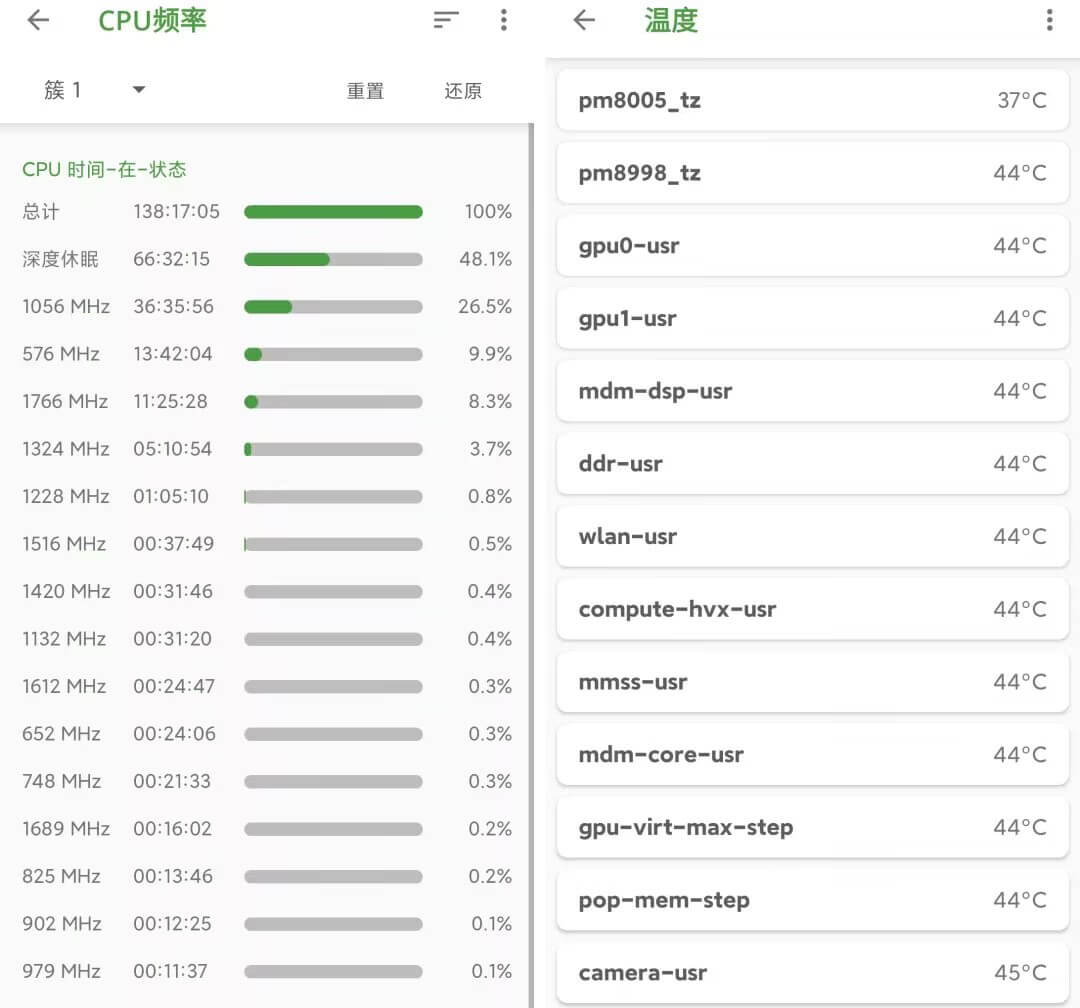Image resolution: width=1080 pixels, height=1008 pixels.
Task: Click the 1766 MHz usage bar
Action: 333,402
